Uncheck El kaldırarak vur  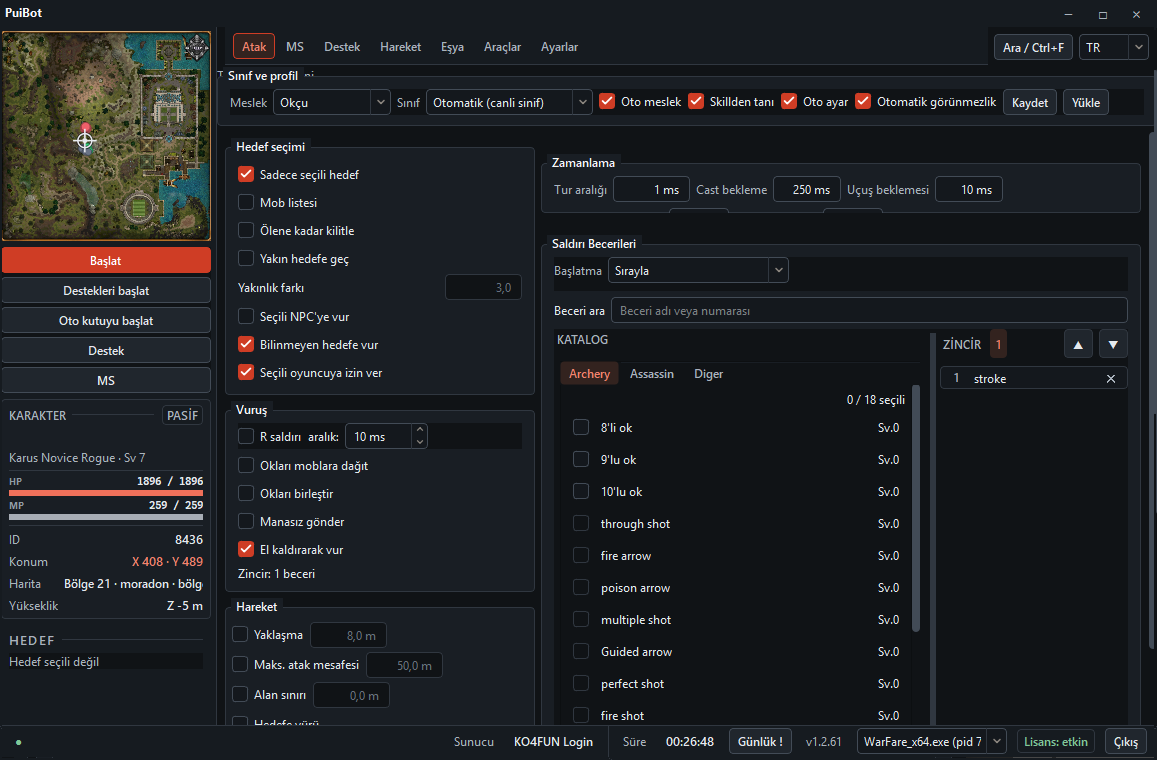pyautogui.click(x=246, y=549)
